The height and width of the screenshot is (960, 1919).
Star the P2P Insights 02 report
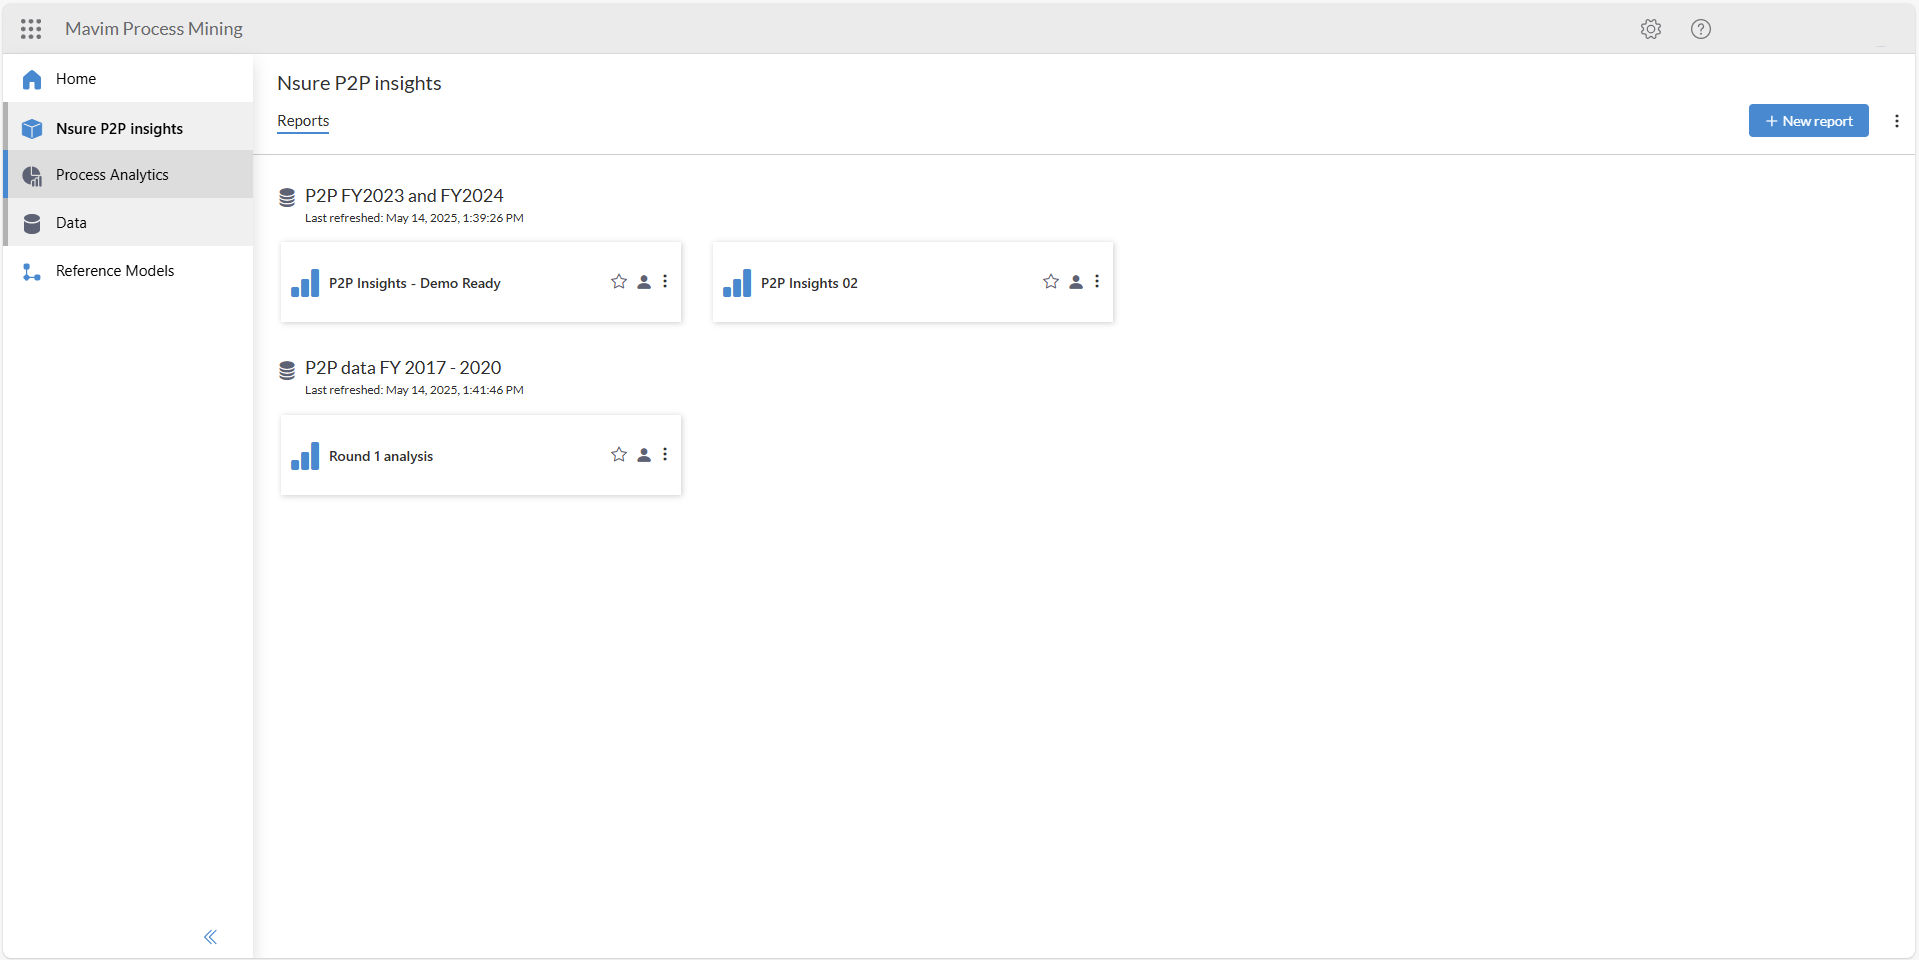tap(1050, 282)
